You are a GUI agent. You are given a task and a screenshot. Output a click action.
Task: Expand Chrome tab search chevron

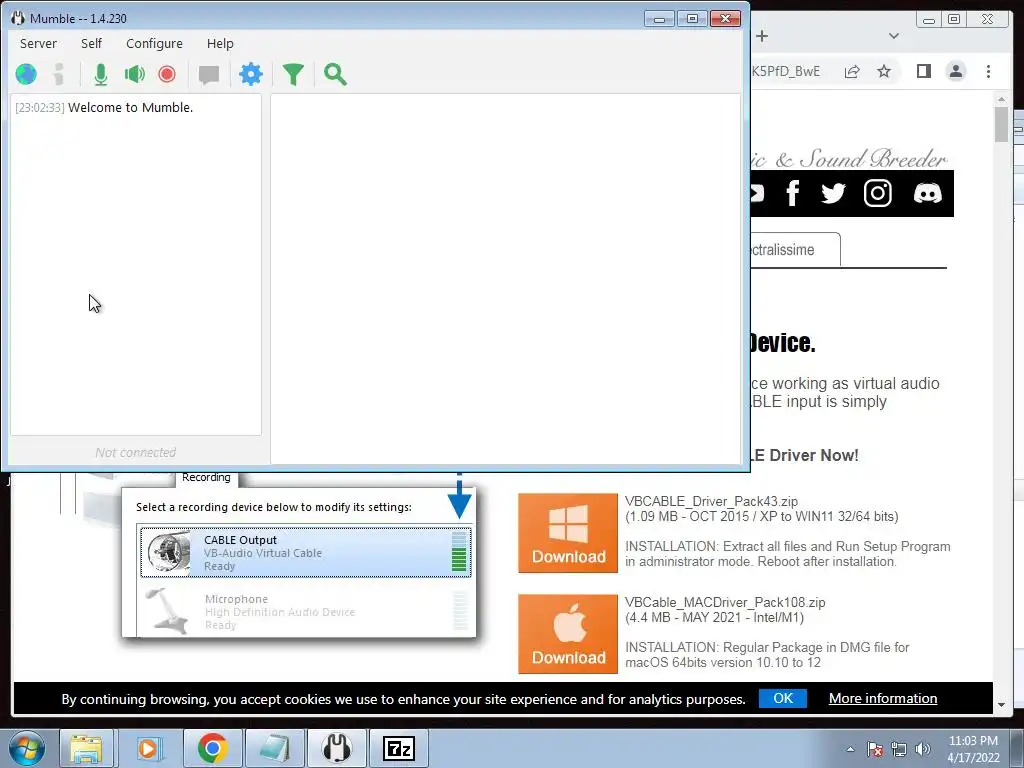pos(894,37)
